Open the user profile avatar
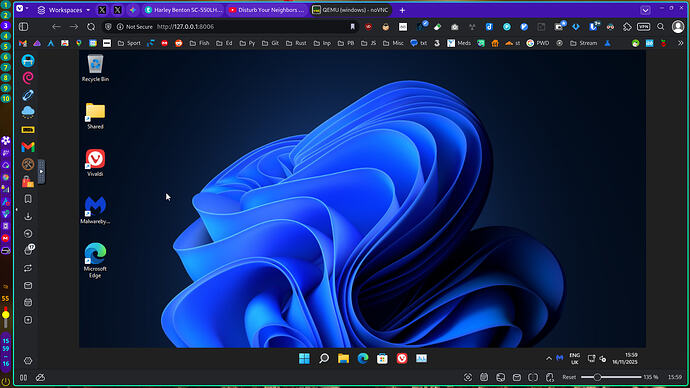The height and width of the screenshot is (388, 690). (x=678, y=27)
